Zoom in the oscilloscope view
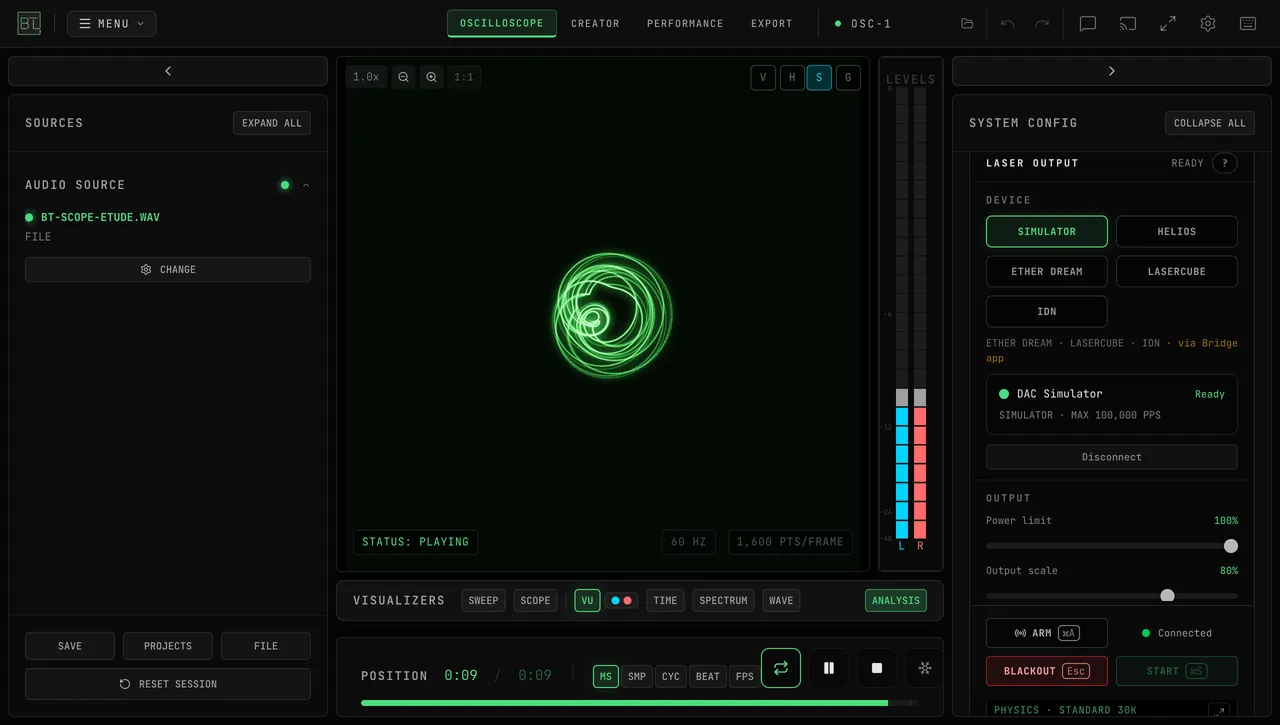The height and width of the screenshot is (725, 1280). pos(431,77)
